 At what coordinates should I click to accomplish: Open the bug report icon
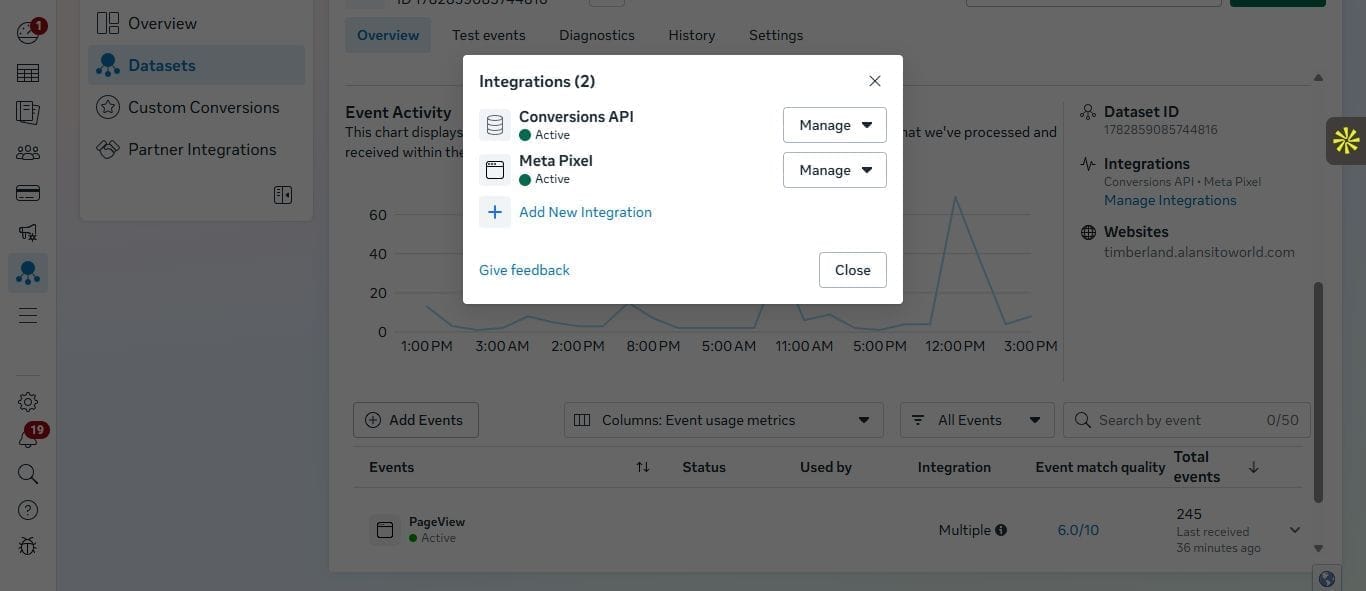tap(28, 546)
